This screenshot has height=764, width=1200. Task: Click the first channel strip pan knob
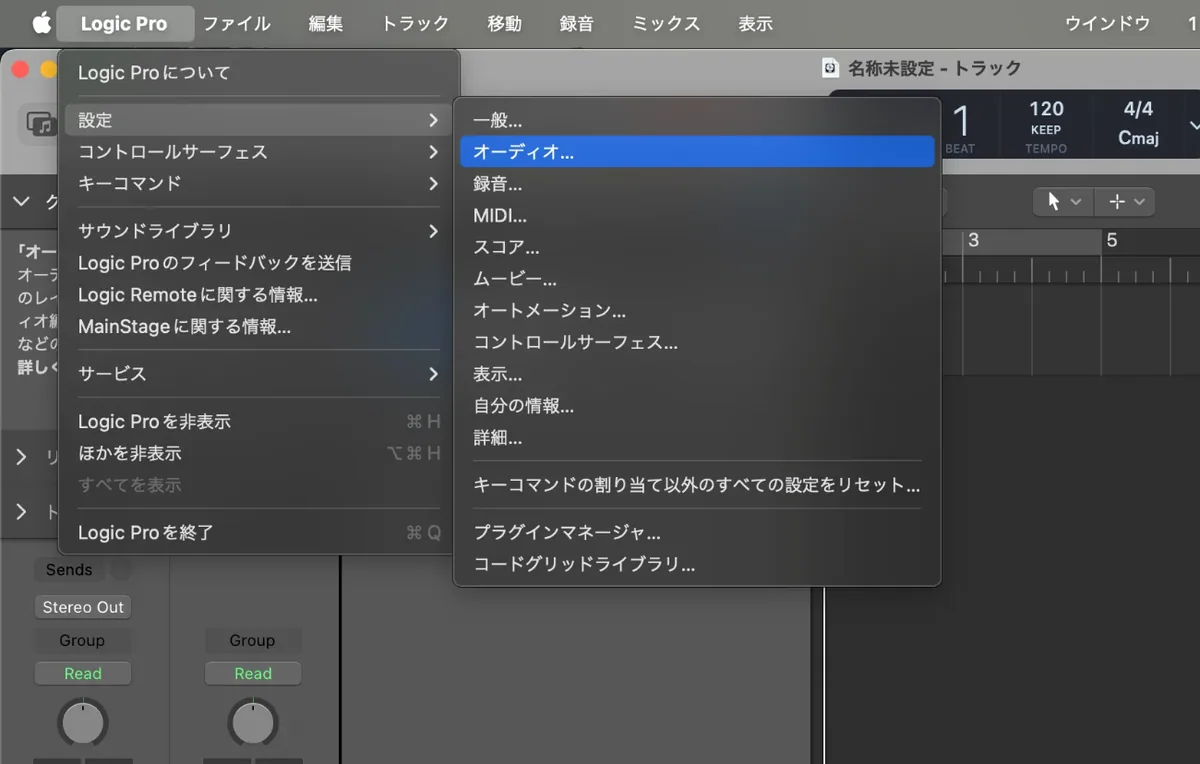coord(83,722)
